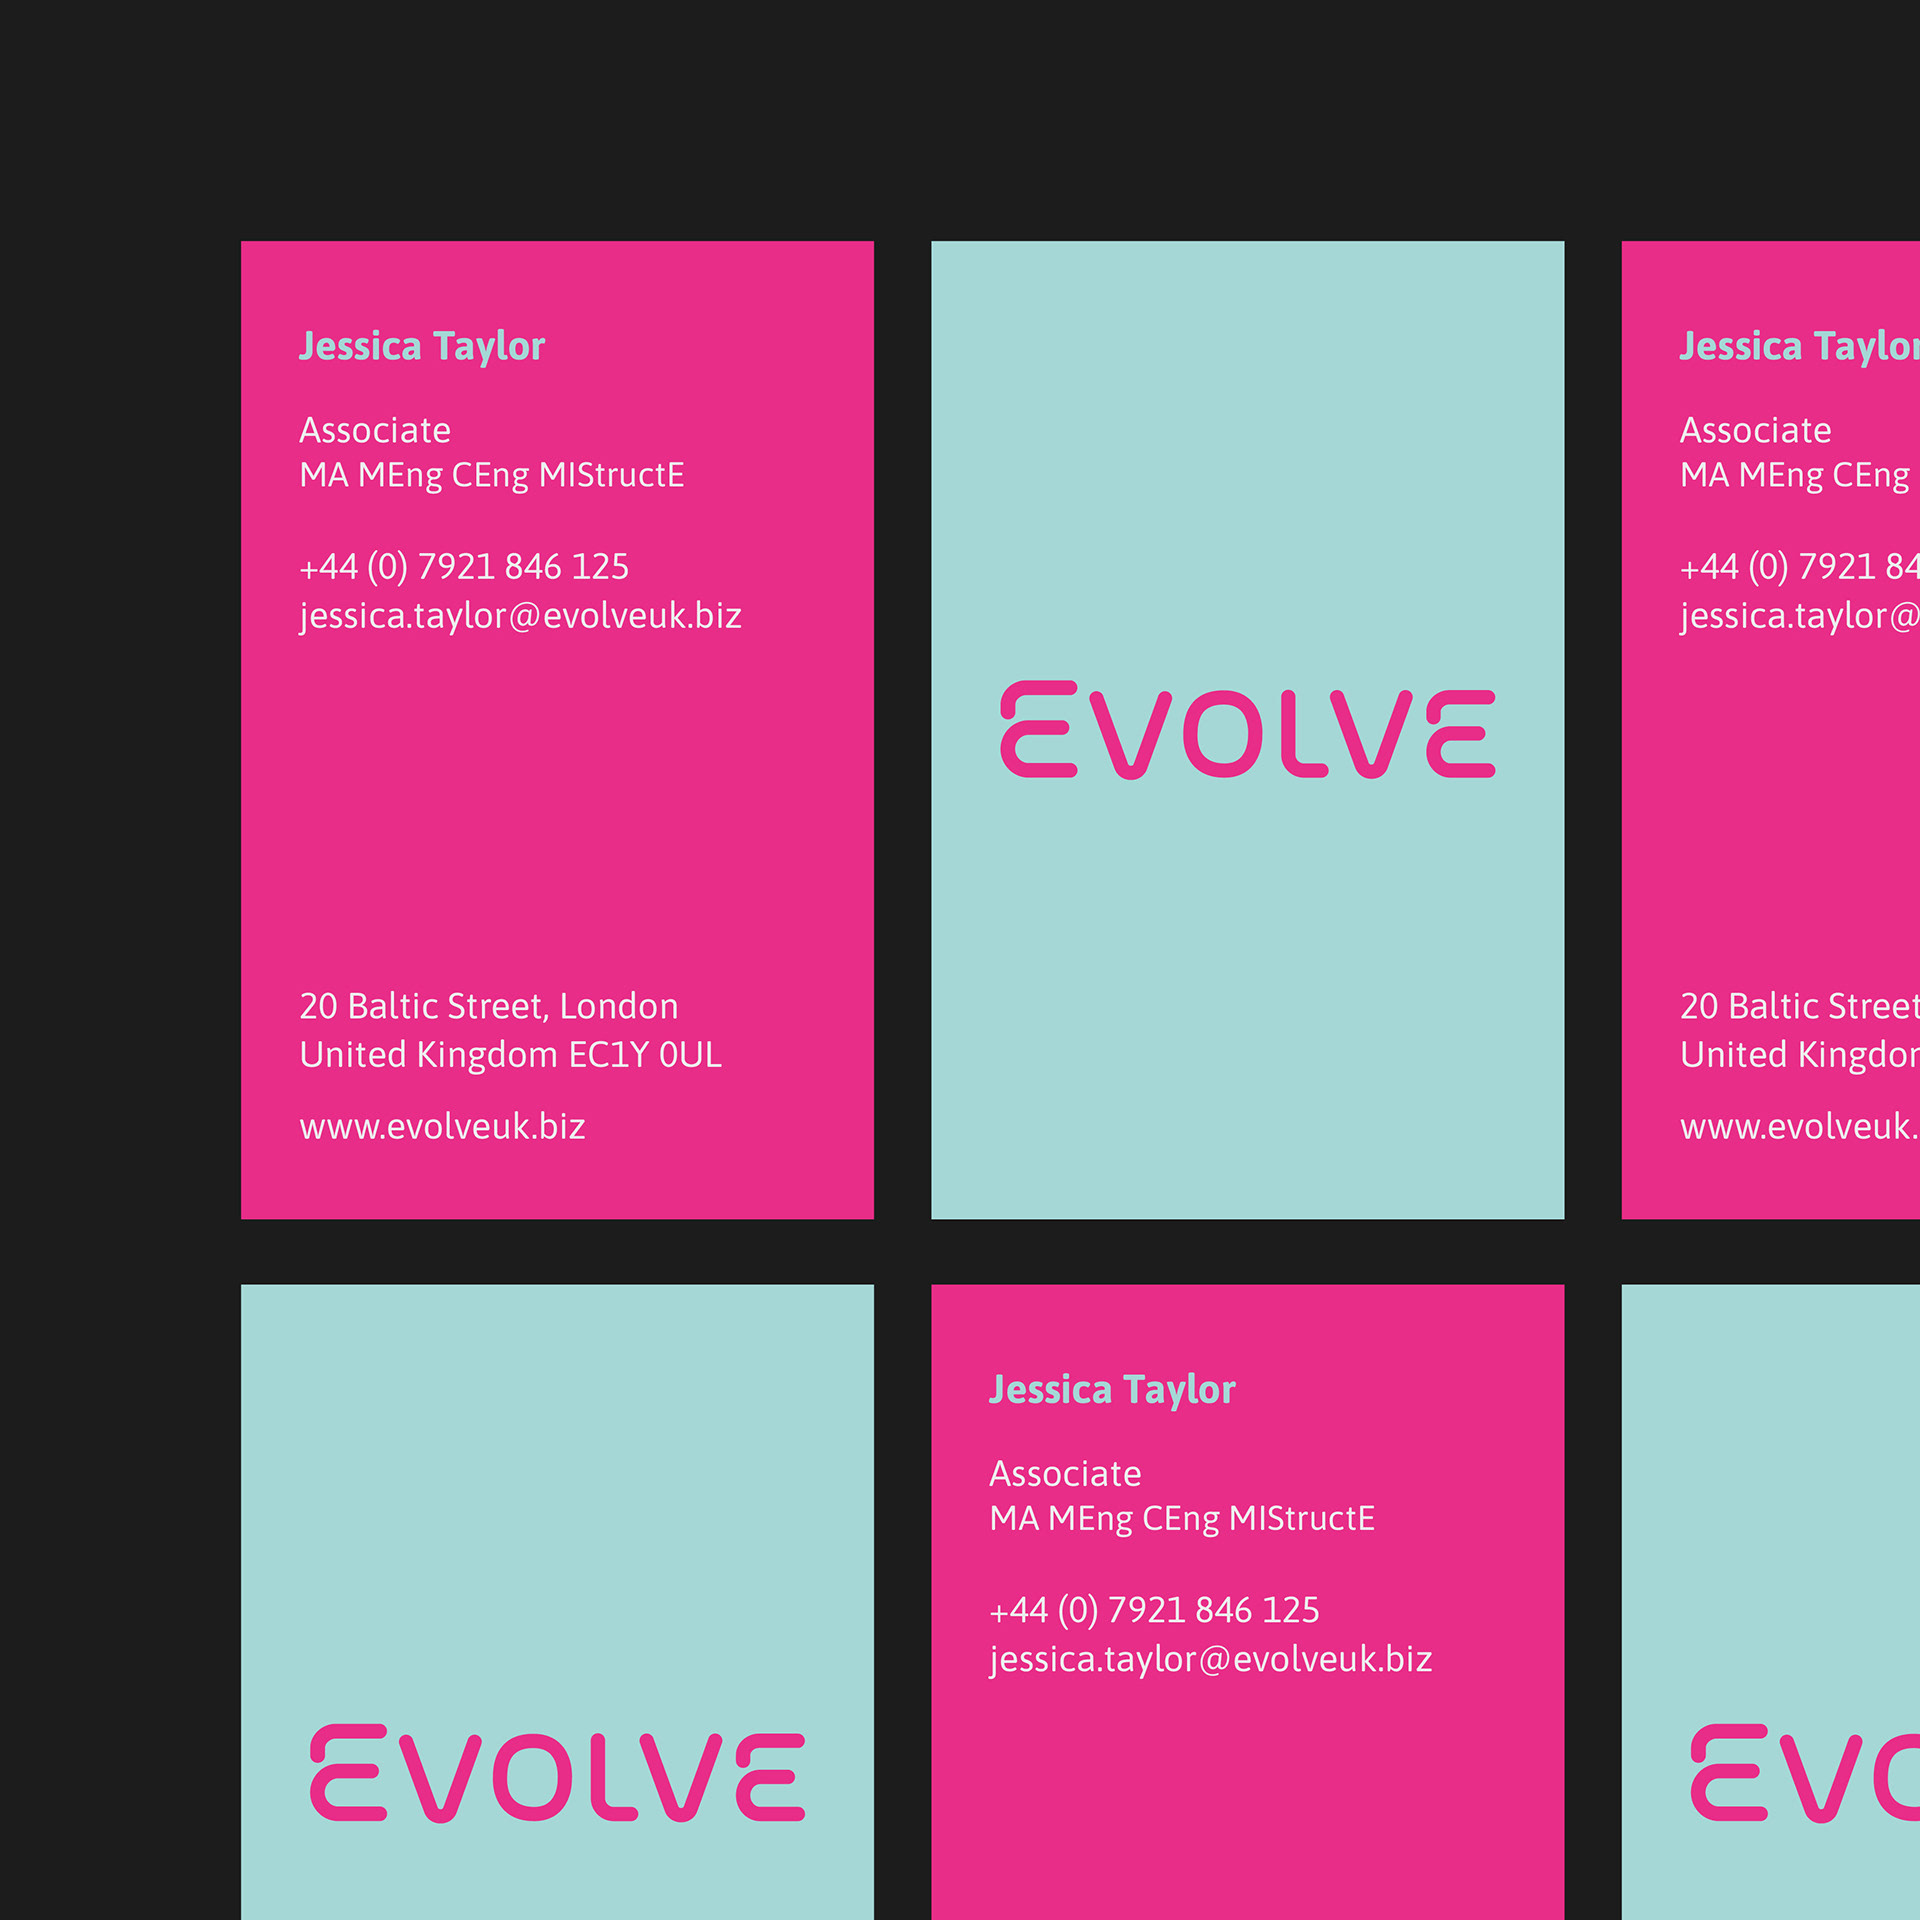Click the 20 Baltic Street, London address line
Screen dimensions: 1920x1920
tap(489, 1006)
